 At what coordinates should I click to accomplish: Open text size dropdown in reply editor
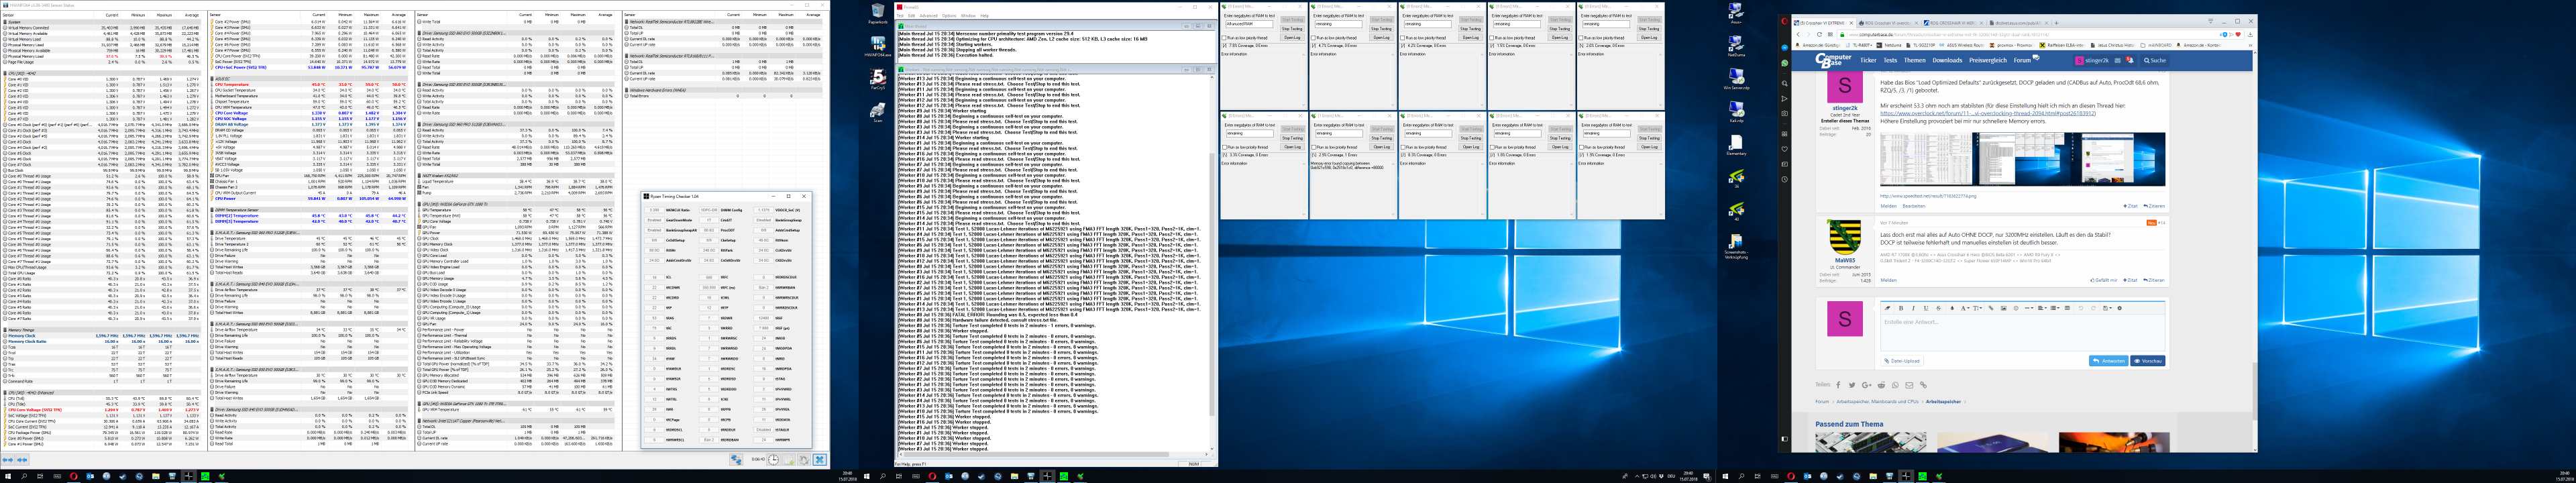tap(1978, 309)
